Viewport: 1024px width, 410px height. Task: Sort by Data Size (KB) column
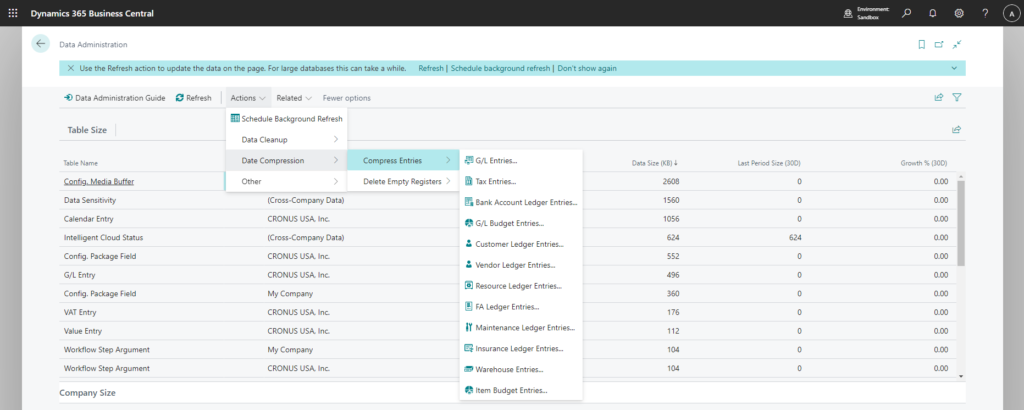pyautogui.click(x=656, y=163)
